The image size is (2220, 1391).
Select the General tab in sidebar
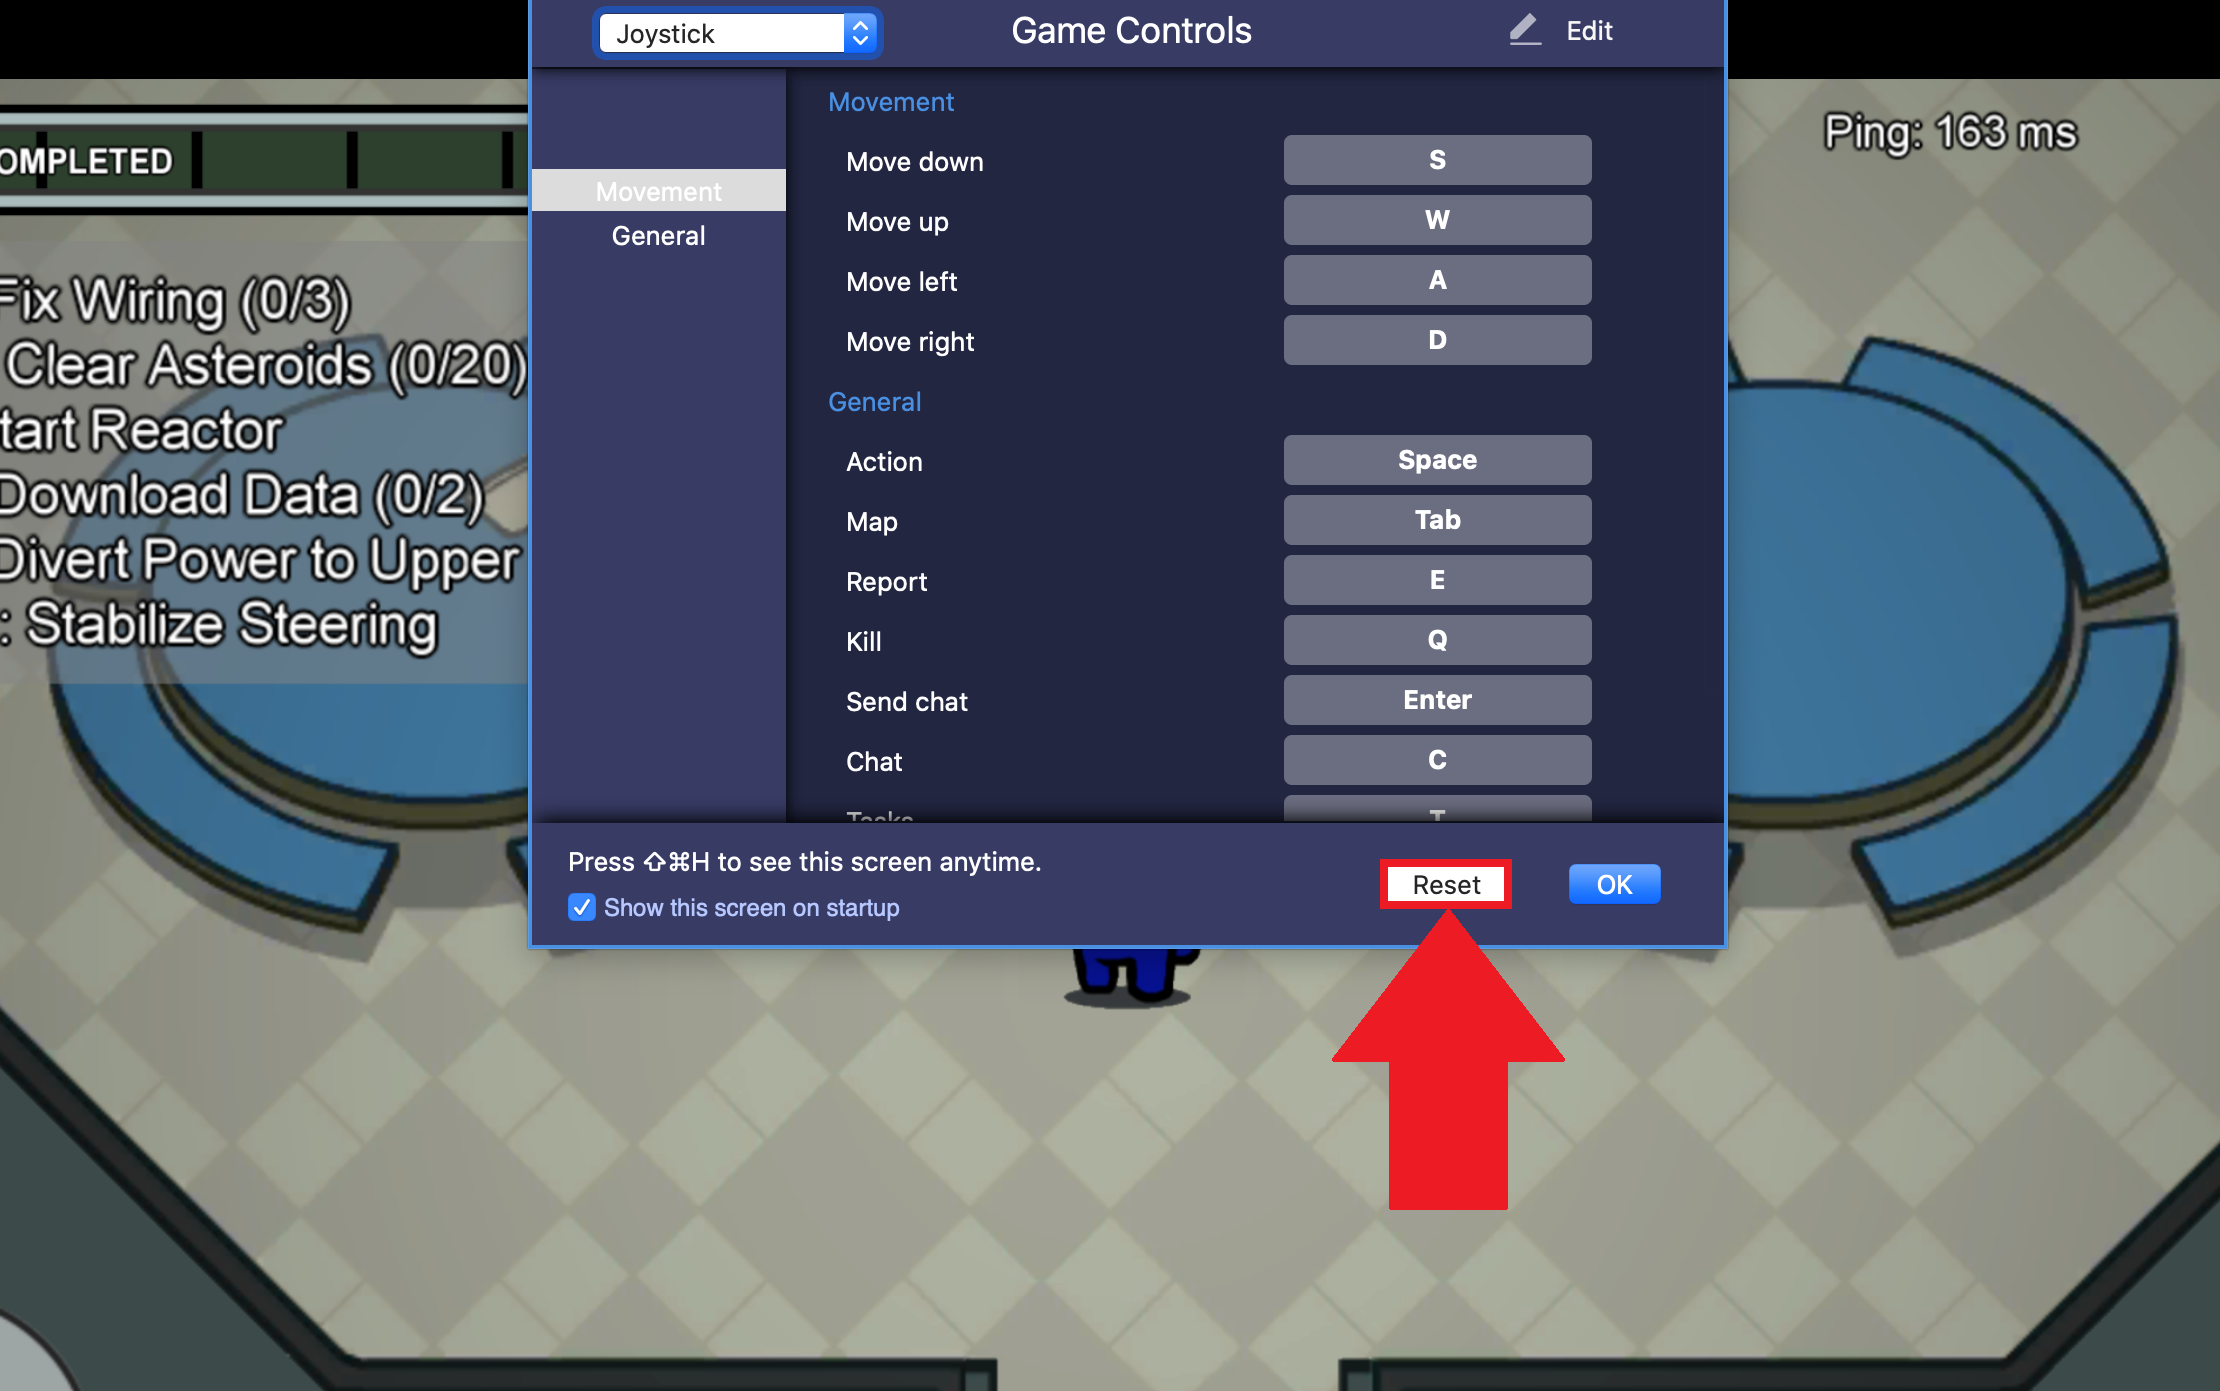[658, 236]
